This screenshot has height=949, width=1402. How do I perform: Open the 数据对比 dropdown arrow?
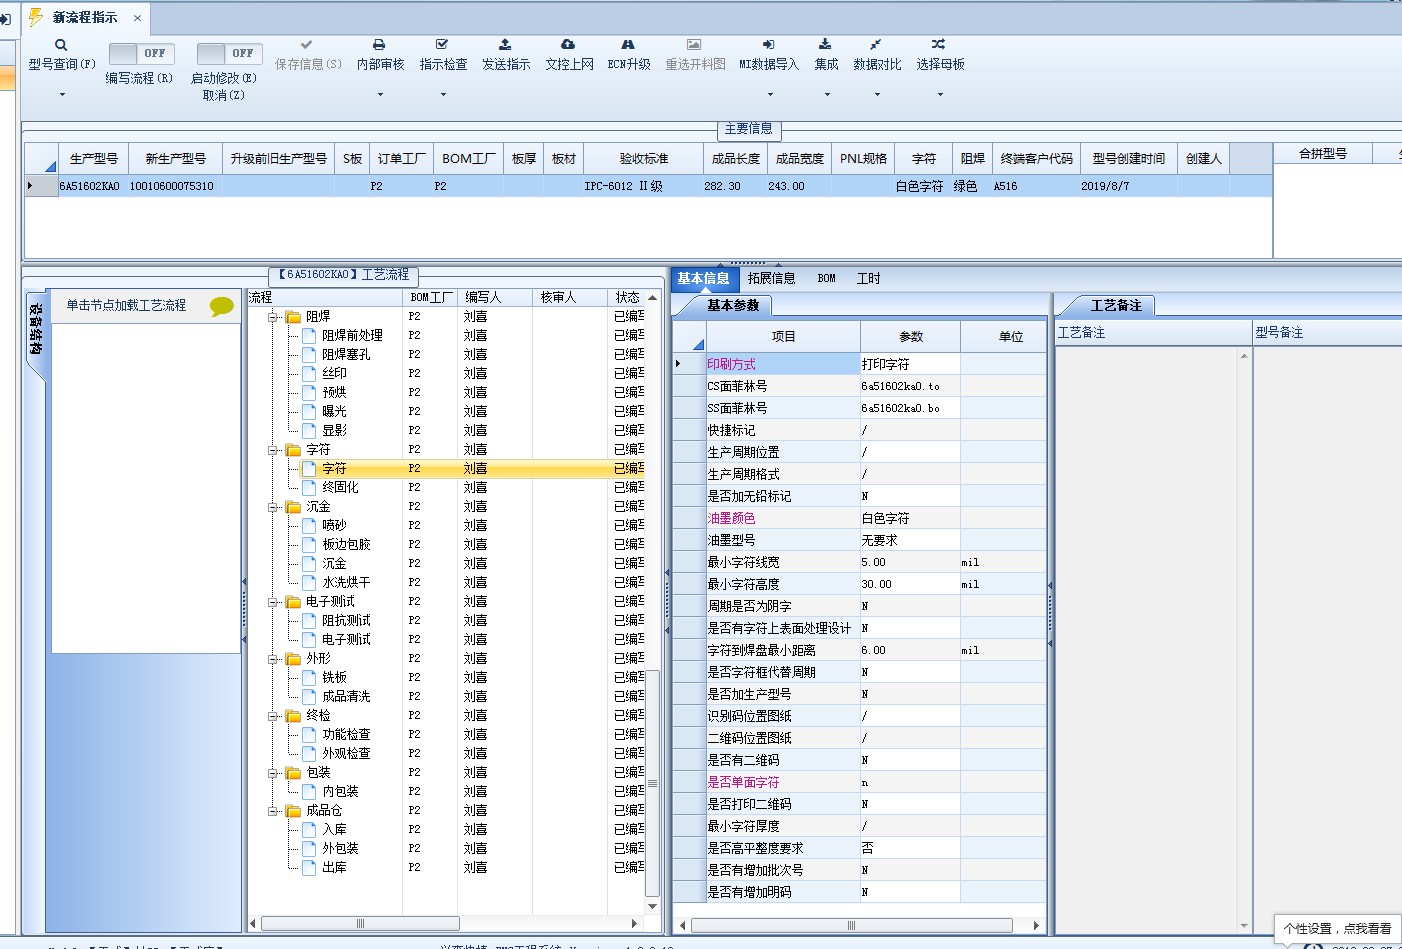coord(877,95)
